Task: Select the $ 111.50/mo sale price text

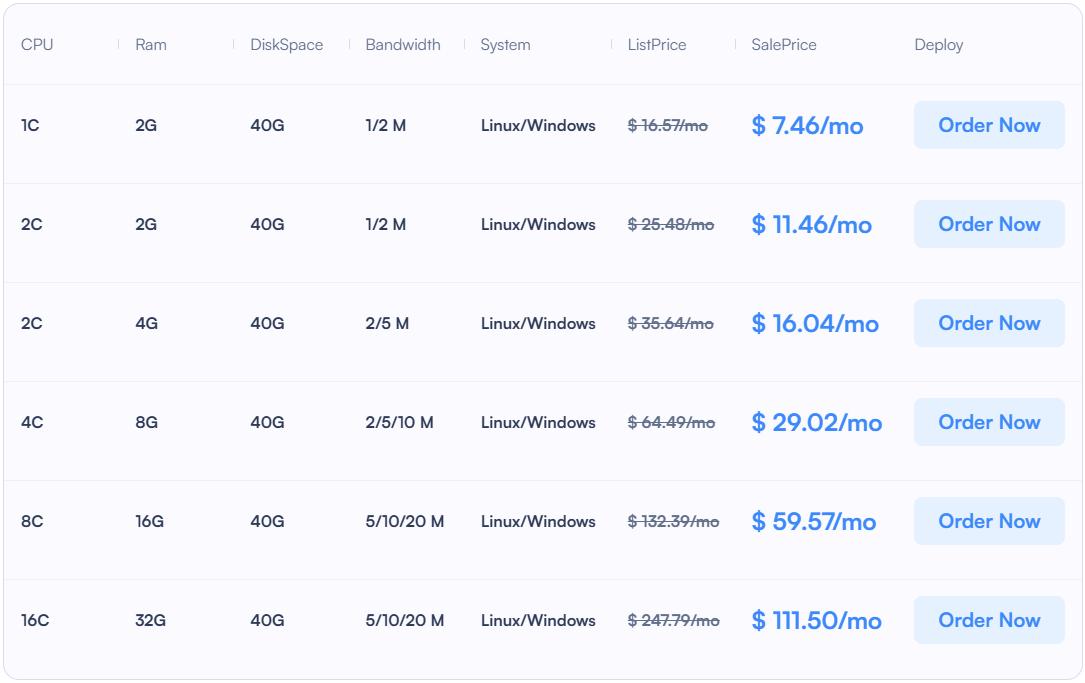Action: (816, 621)
